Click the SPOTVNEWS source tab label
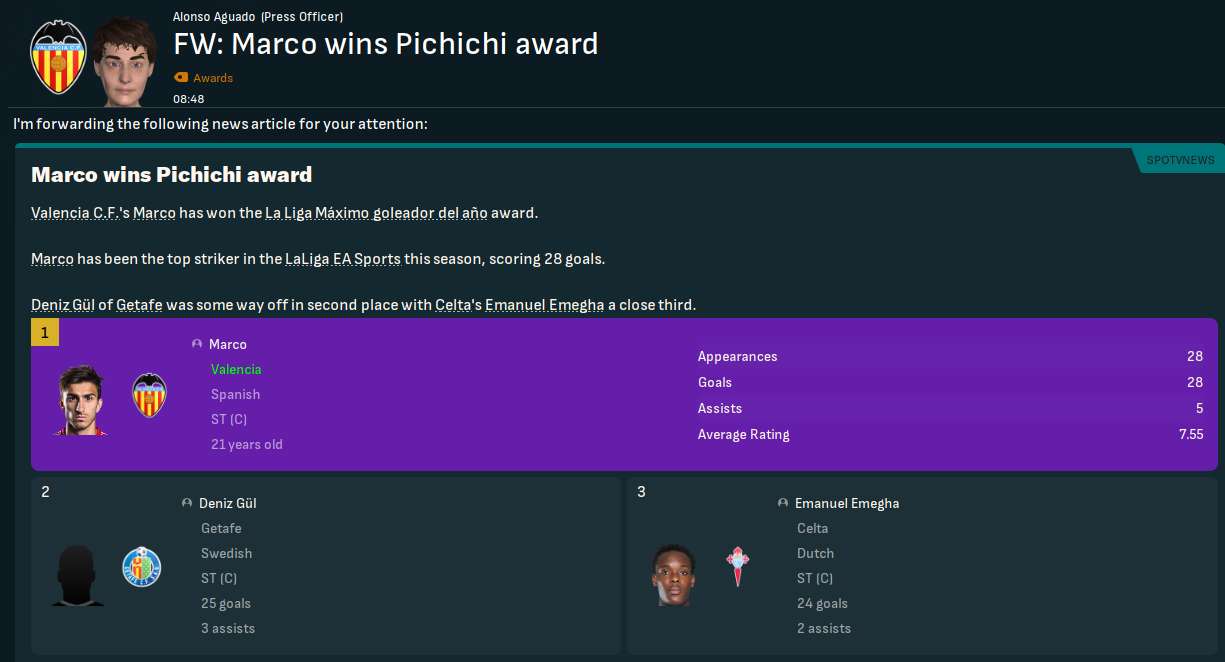 1180,160
